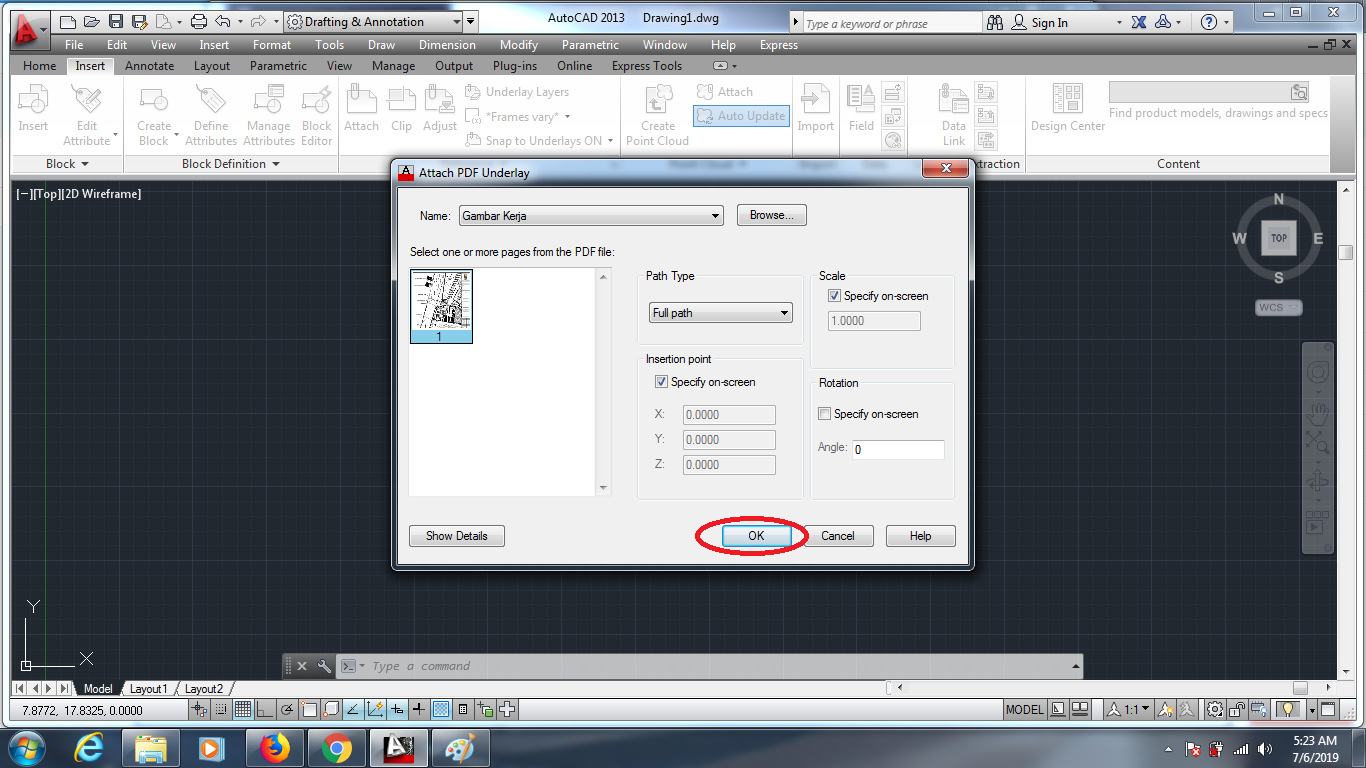Toggle MODEL space button in status bar
This screenshot has width=1366, height=768.
tap(1025, 710)
